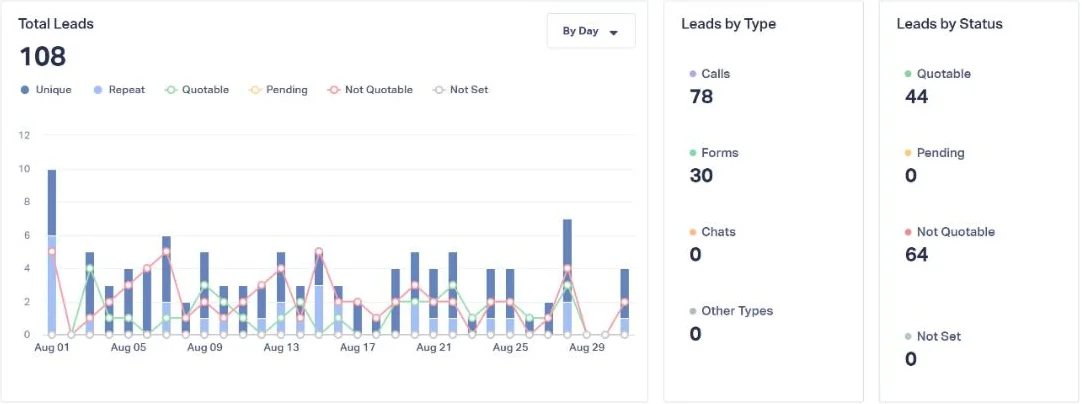Click the Leads by Type heading
Viewport: 1082px width, 404px height.
(x=729, y=23)
